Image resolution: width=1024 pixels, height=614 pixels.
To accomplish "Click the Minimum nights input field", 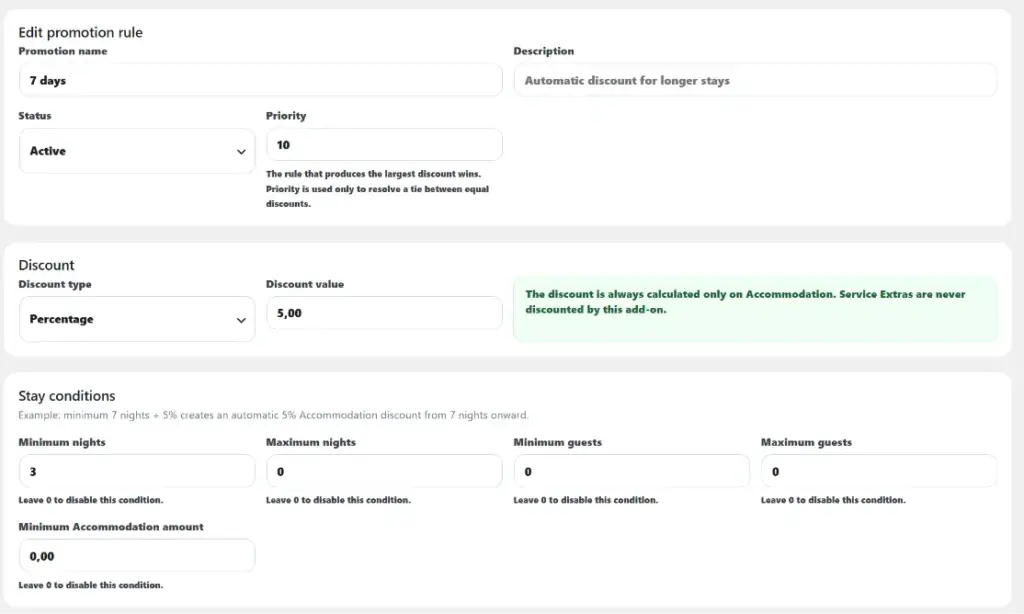I will pyautogui.click(x=137, y=471).
